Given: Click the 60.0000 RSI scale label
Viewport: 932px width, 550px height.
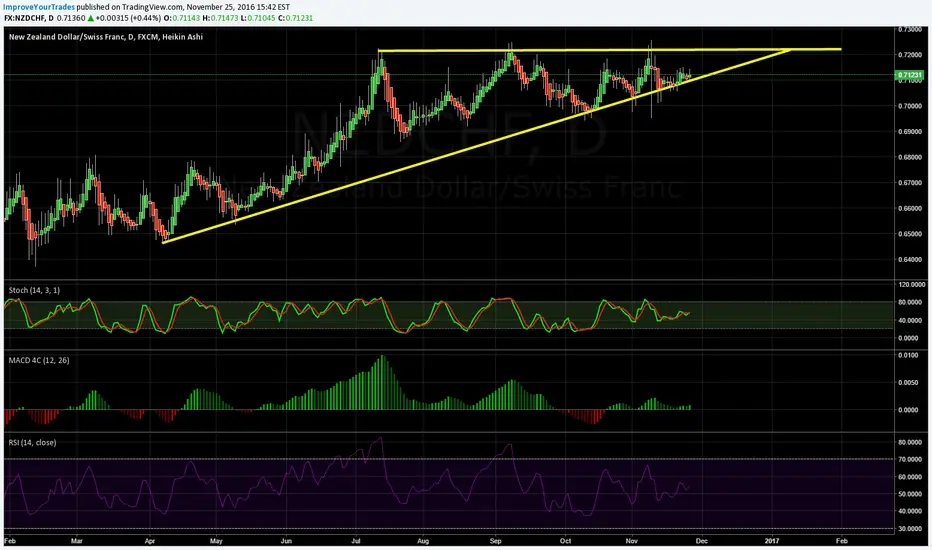Looking at the screenshot, I should (910, 477).
